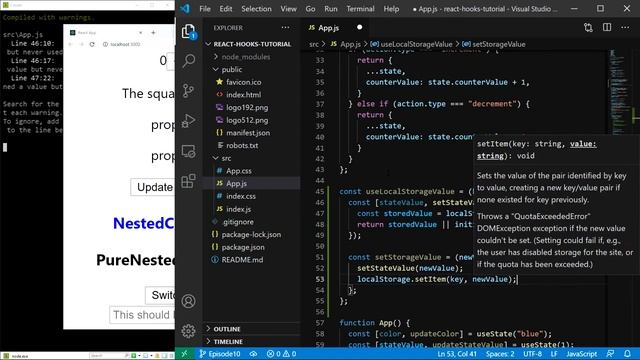
Task: Change language mode JavaScript
Action: tap(581, 353)
